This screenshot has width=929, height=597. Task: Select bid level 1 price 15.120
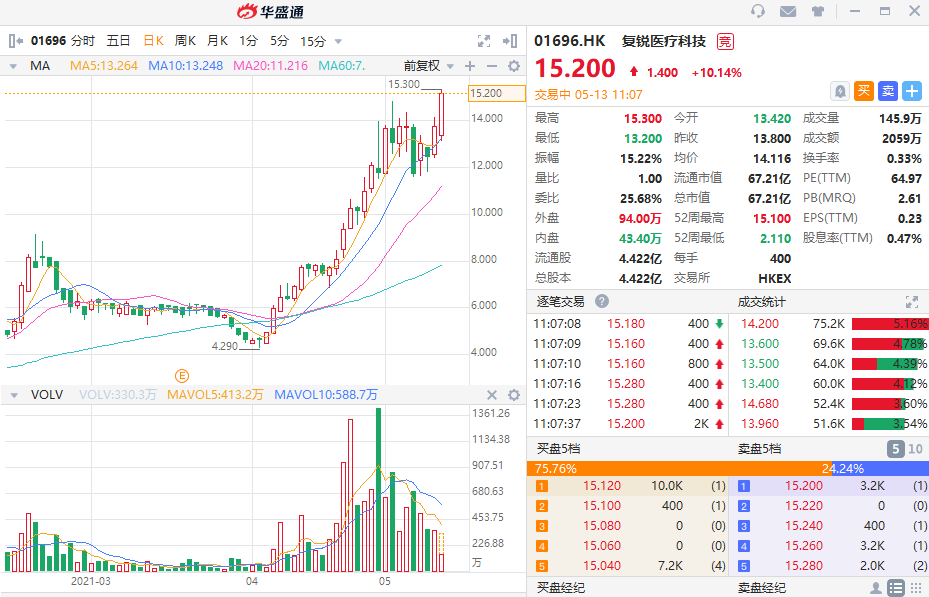[602, 486]
